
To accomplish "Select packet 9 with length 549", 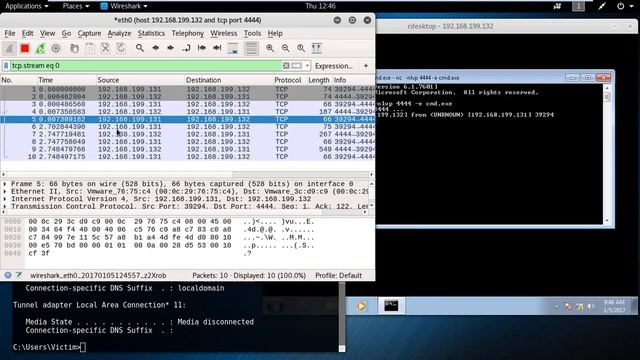I will 187,149.
